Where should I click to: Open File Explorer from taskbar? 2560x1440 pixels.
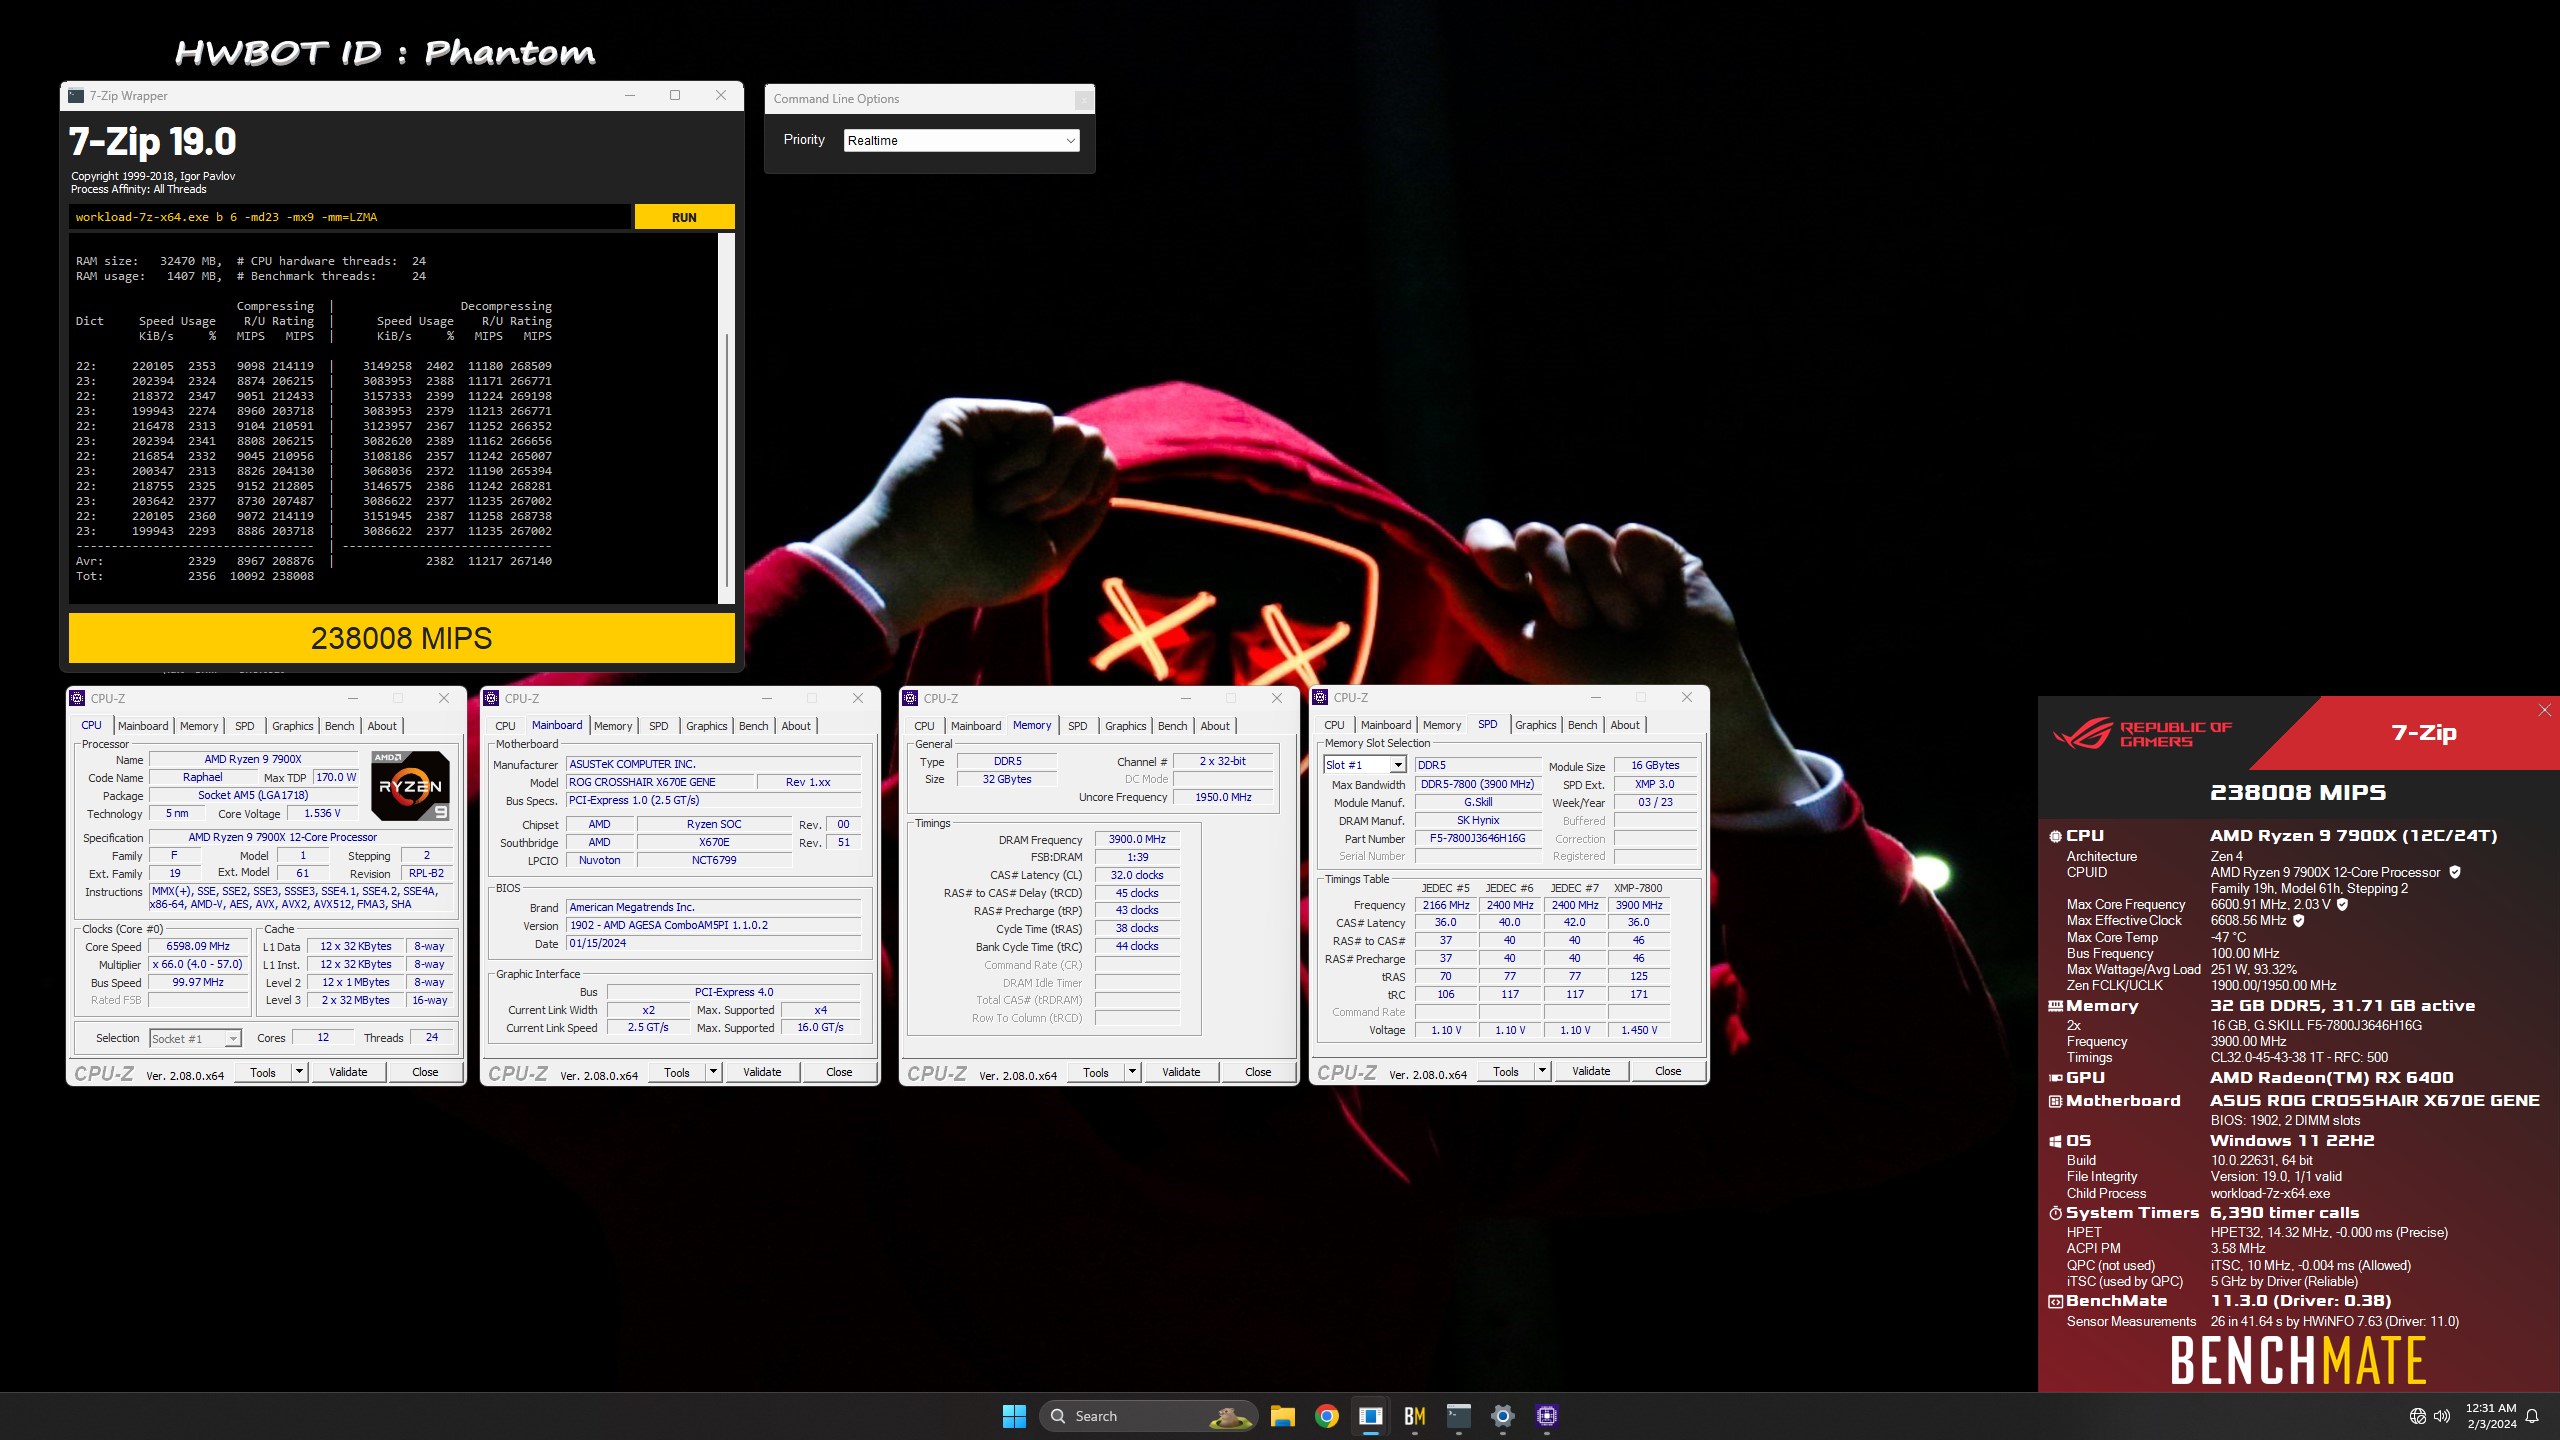point(1282,1416)
